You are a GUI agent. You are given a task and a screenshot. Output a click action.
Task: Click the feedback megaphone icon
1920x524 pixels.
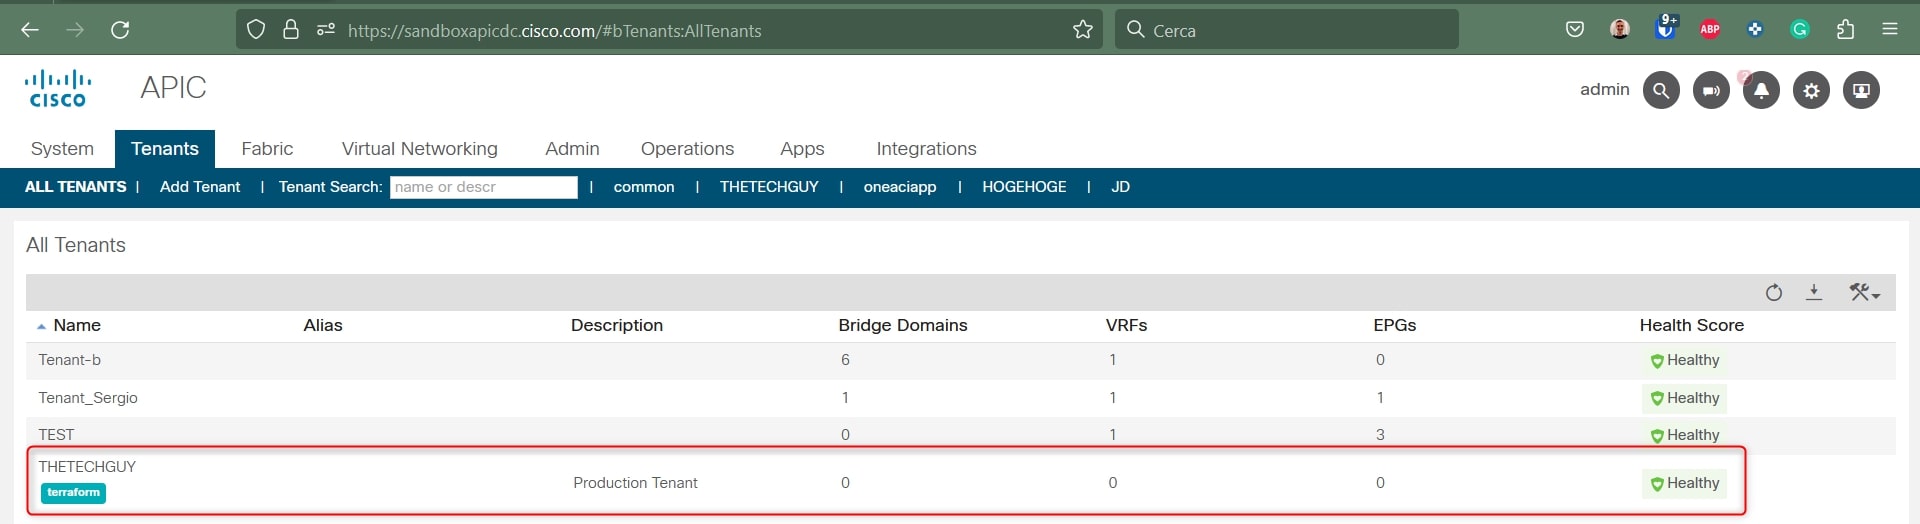(x=1711, y=91)
